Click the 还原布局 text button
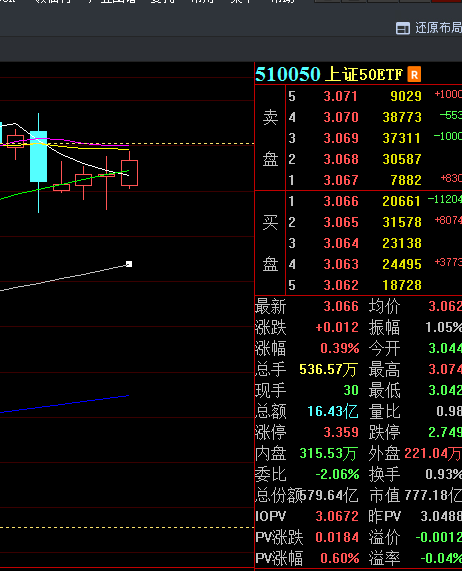 tap(438, 28)
